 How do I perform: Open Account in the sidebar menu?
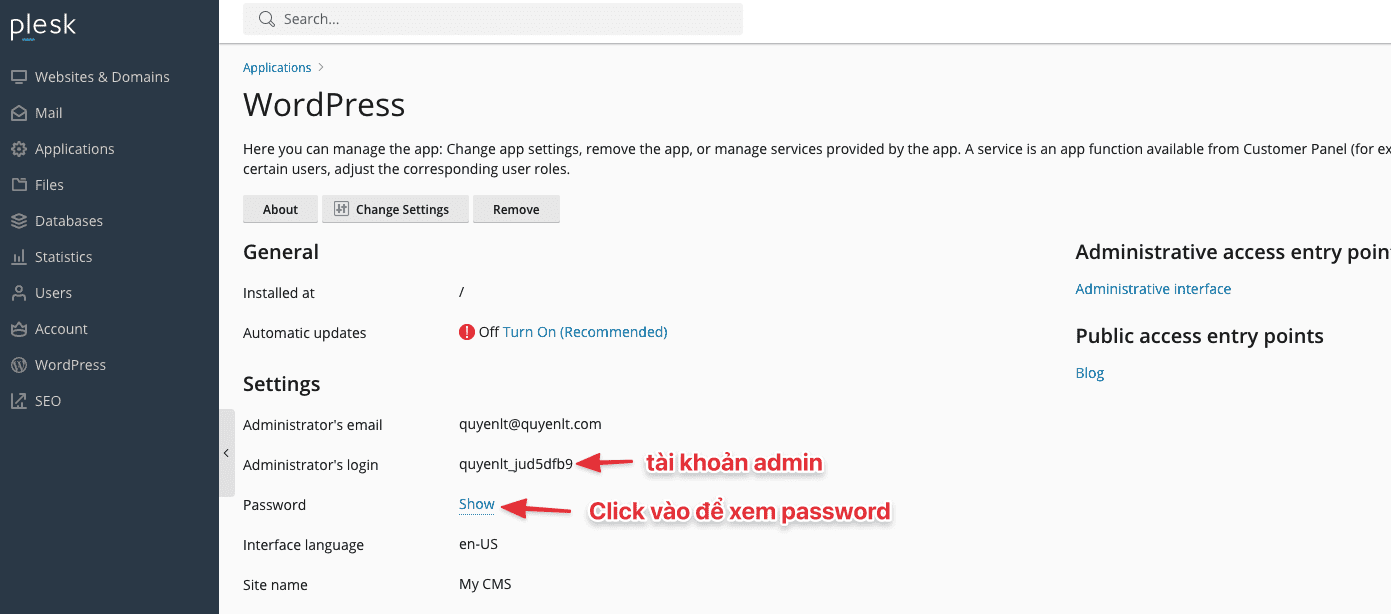click(x=61, y=329)
